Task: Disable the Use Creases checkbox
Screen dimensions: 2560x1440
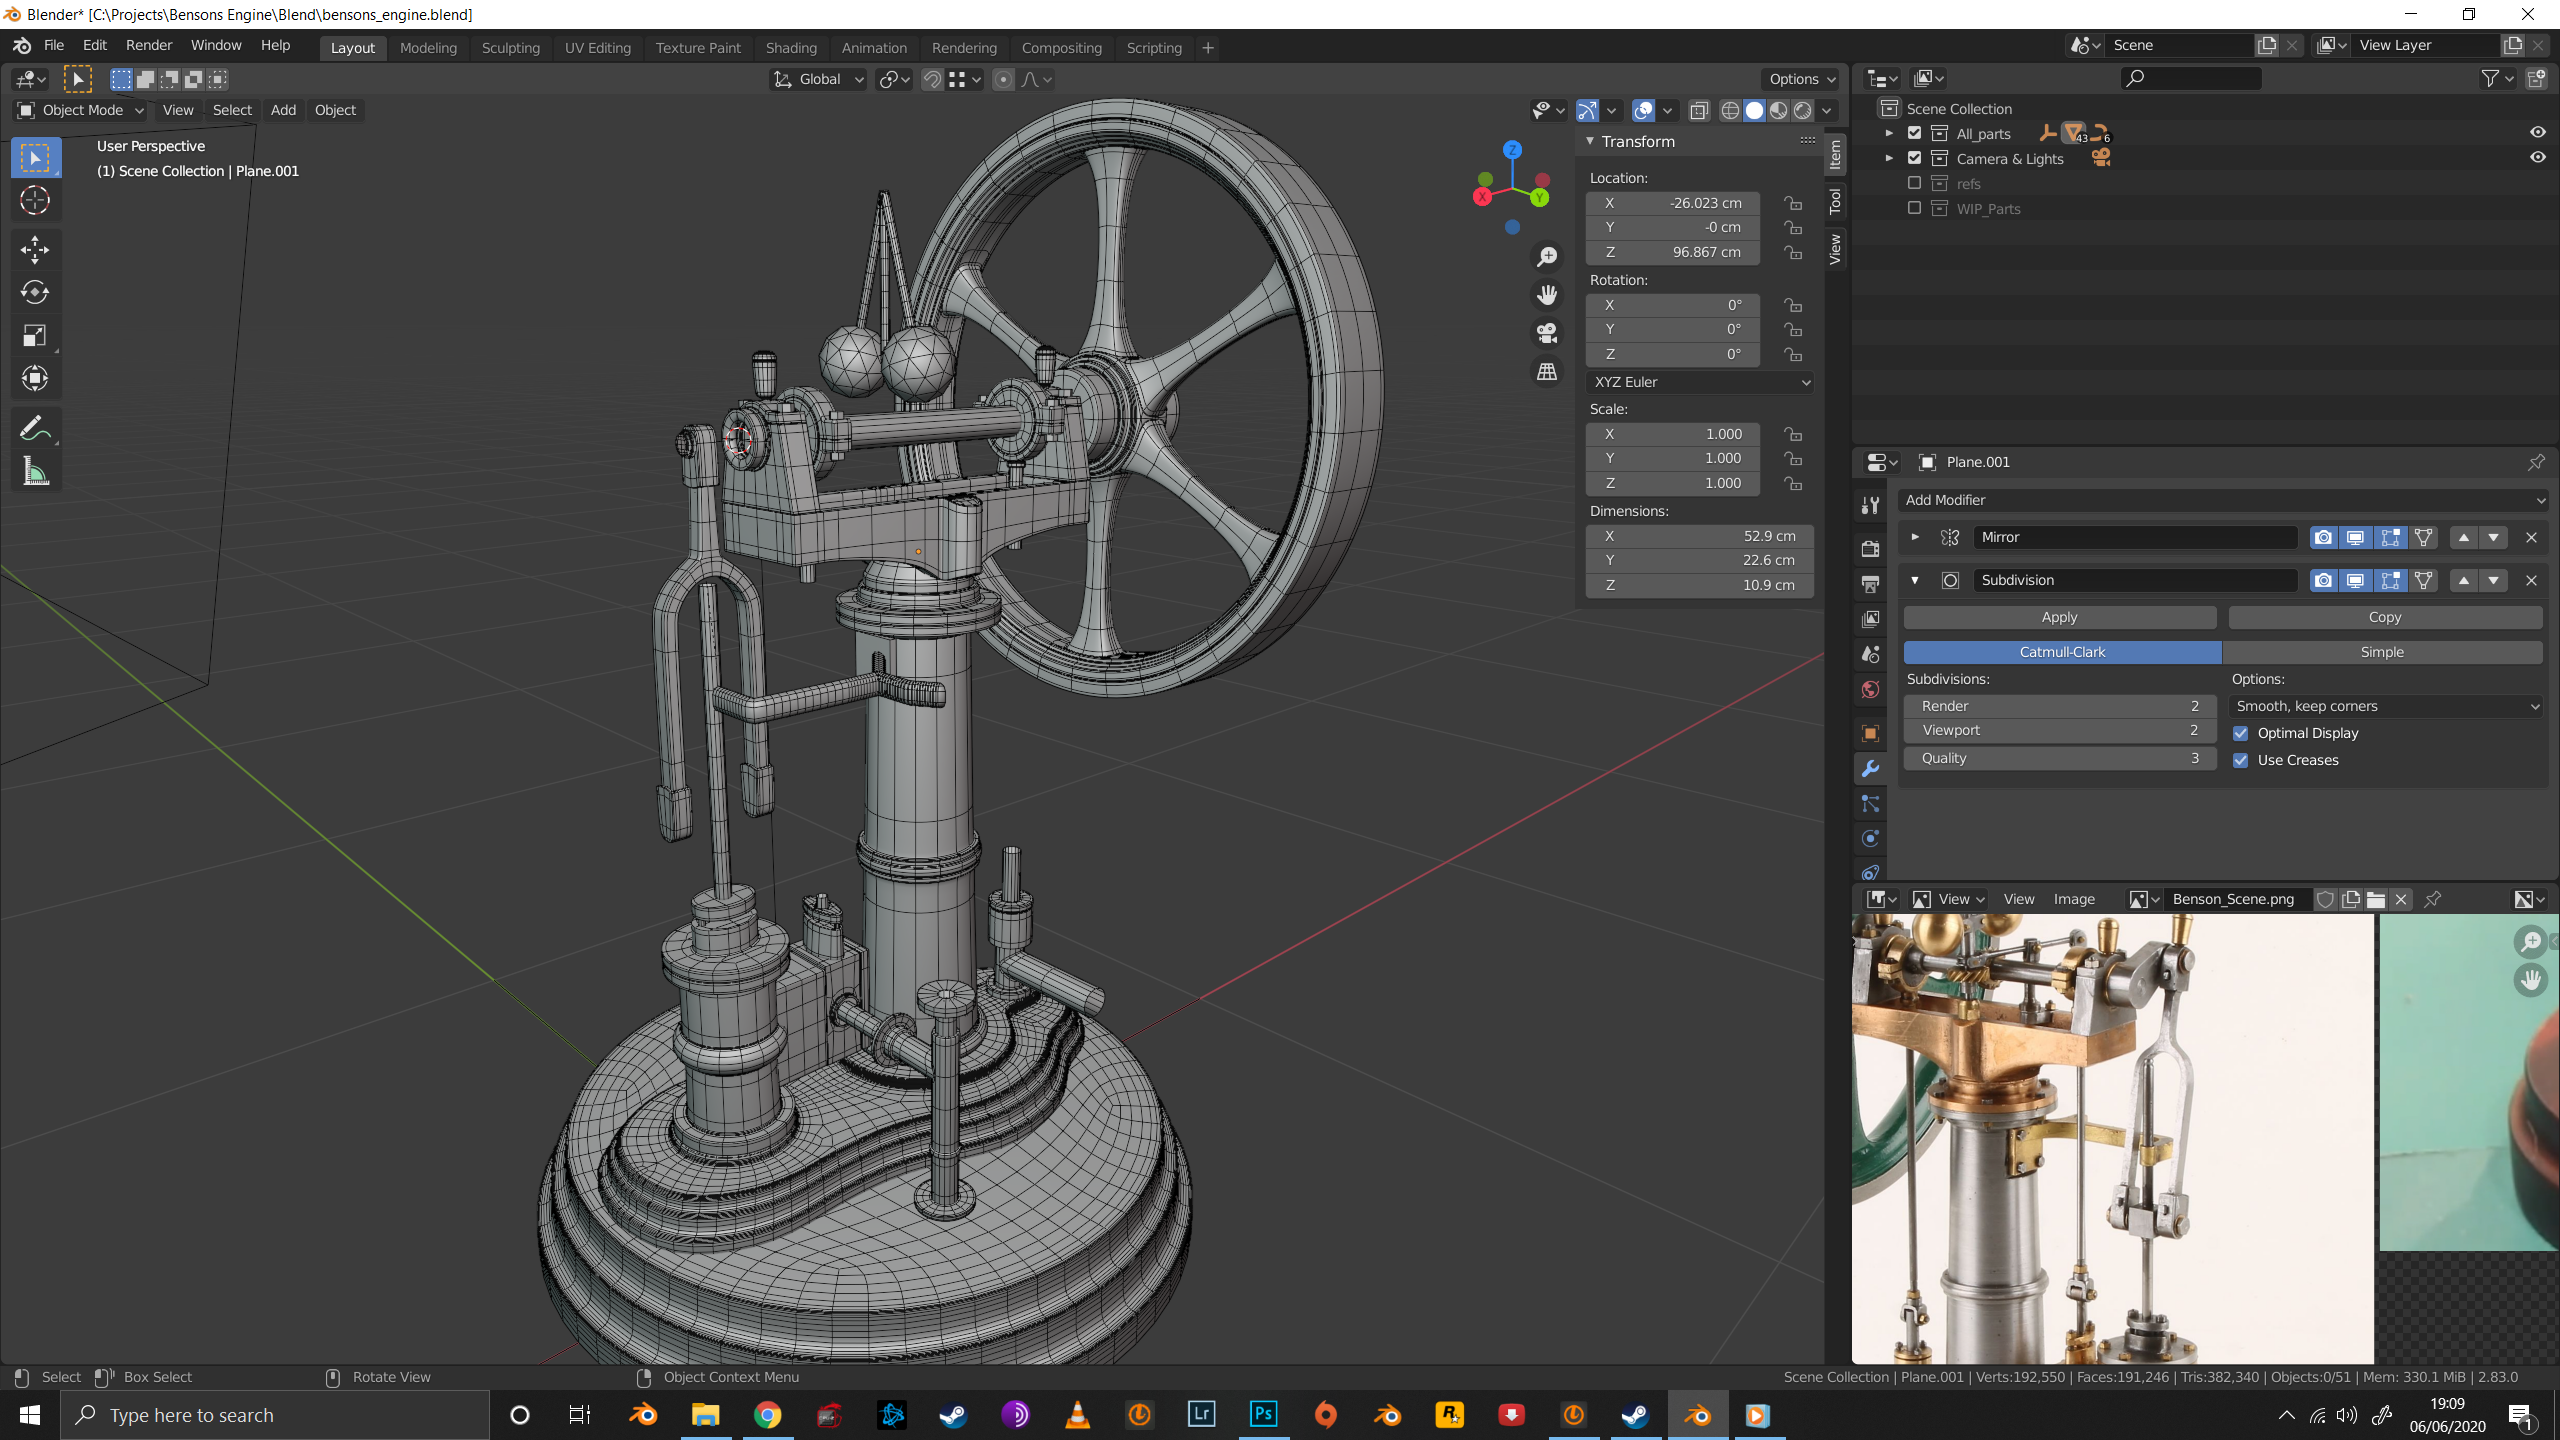Action: point(2241,760)
